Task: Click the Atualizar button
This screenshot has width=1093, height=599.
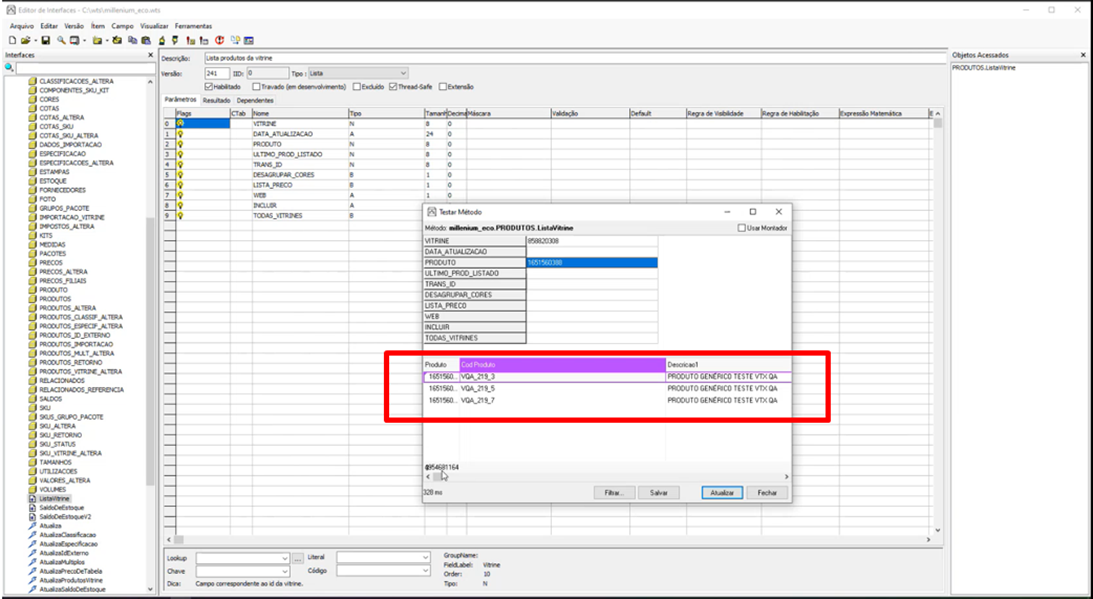Action: pyautogui.click(x=722, y=492)
